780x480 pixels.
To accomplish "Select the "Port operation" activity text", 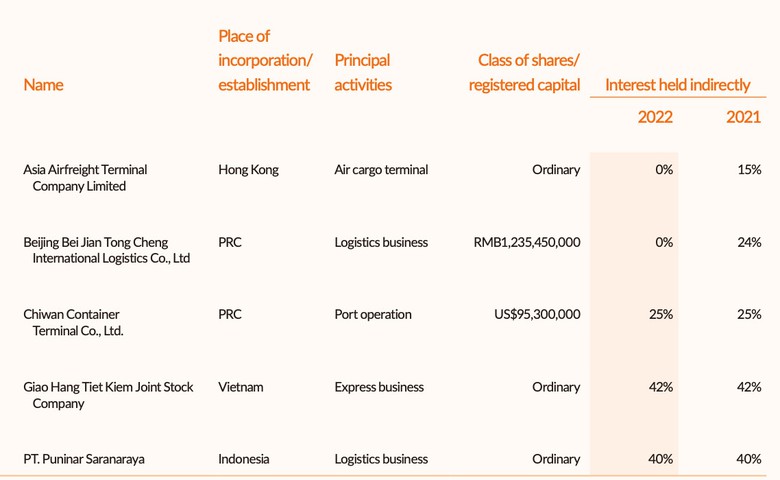I will coord(373,314).
